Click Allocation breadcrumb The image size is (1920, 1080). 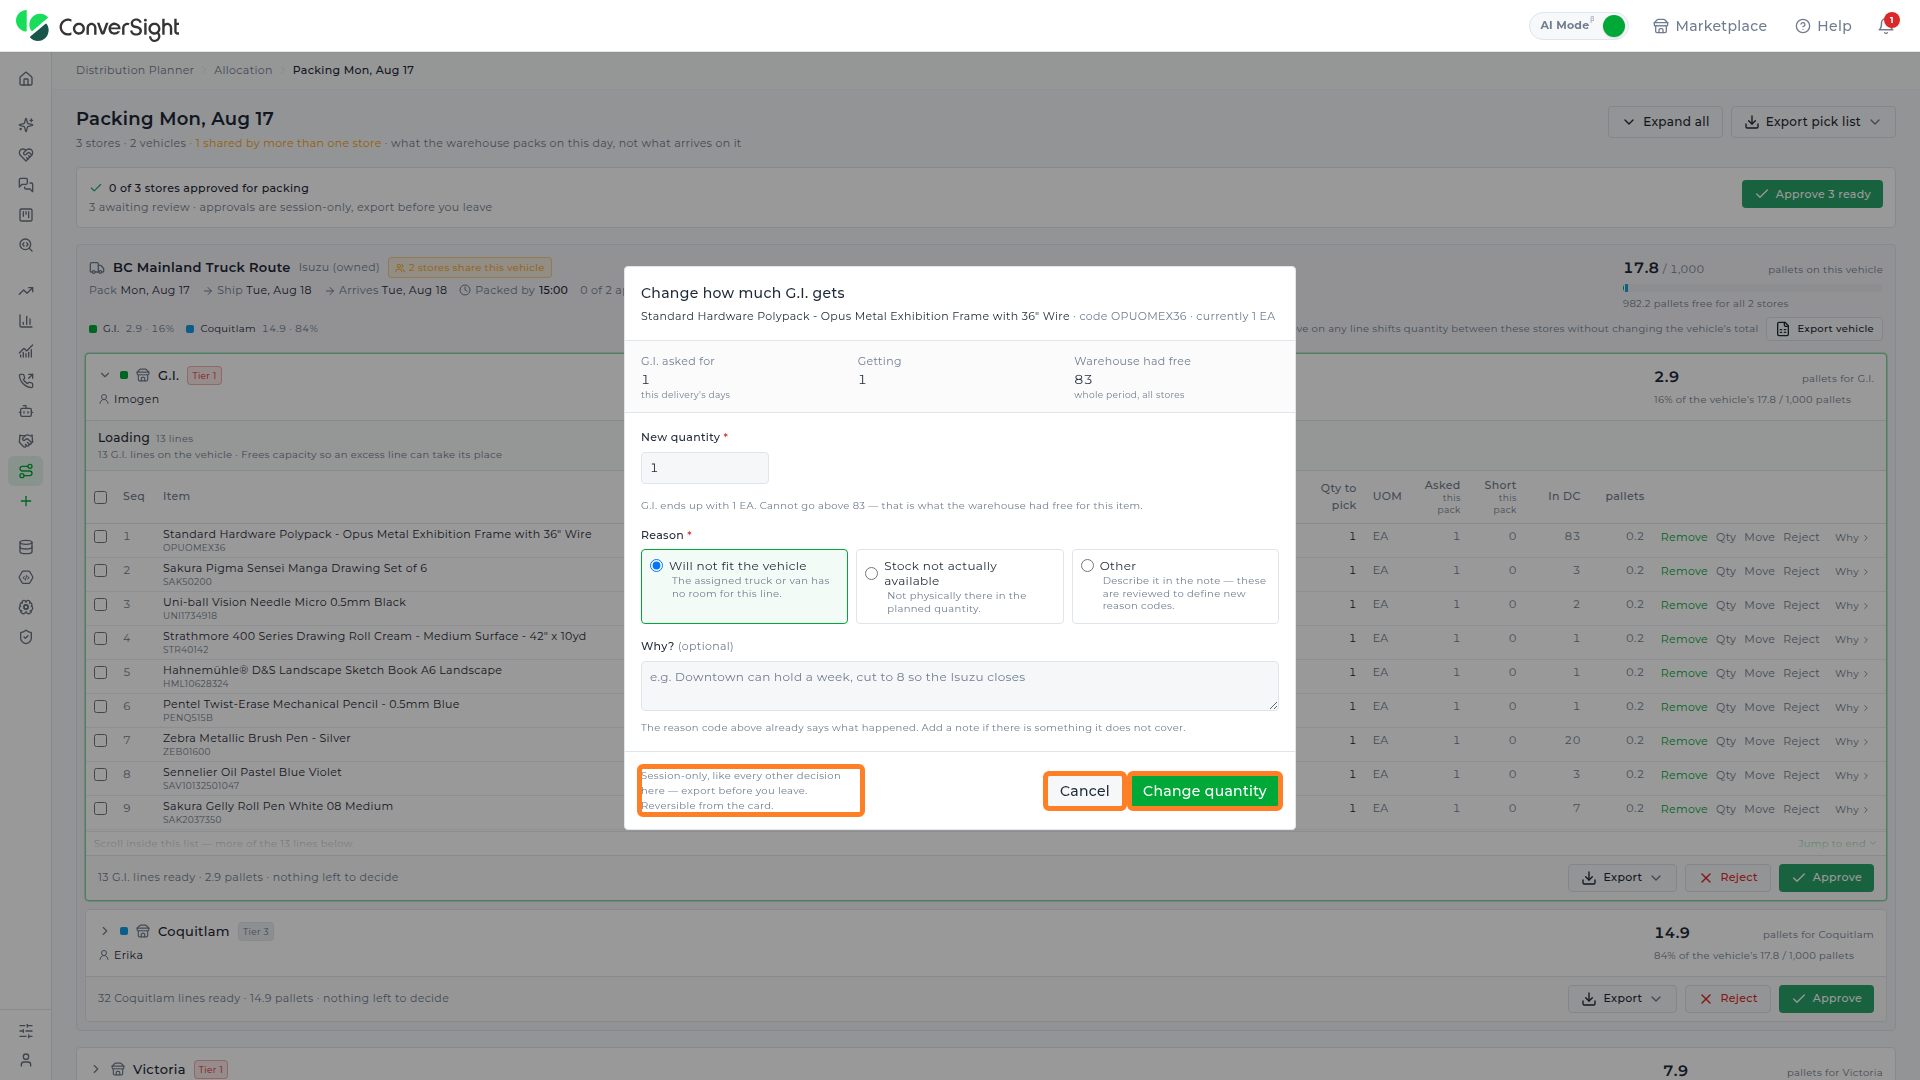click(x=243, y=70)
